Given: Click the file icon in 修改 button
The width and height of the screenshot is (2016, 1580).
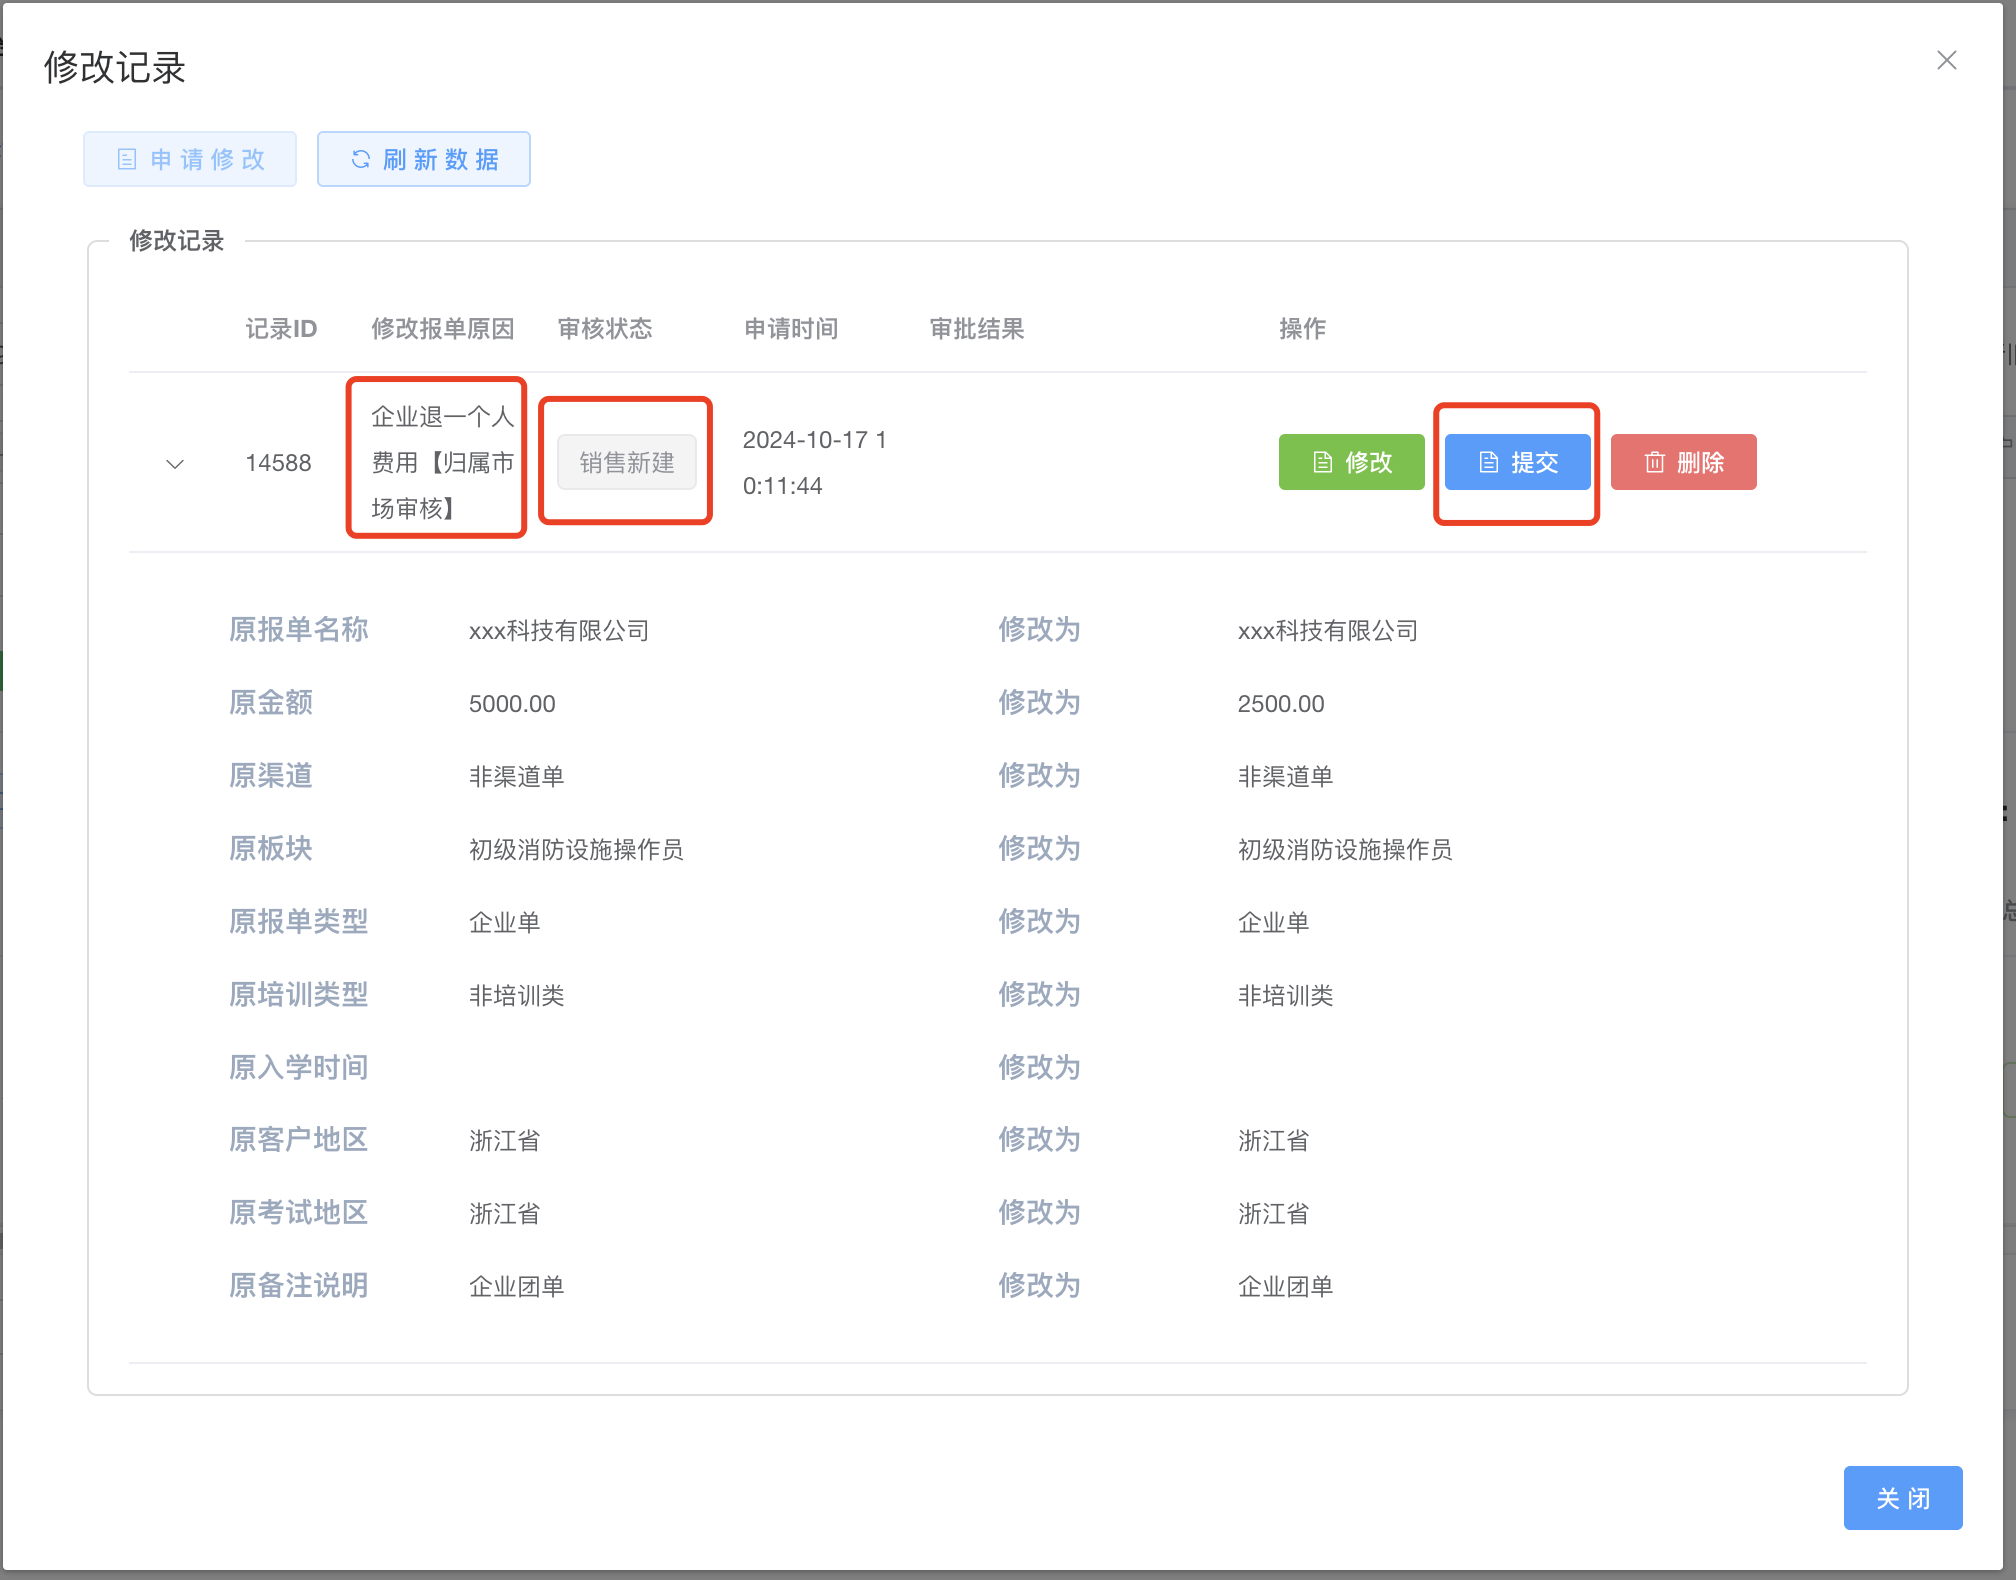Looking at the screenshot, I should (1323, 462).
